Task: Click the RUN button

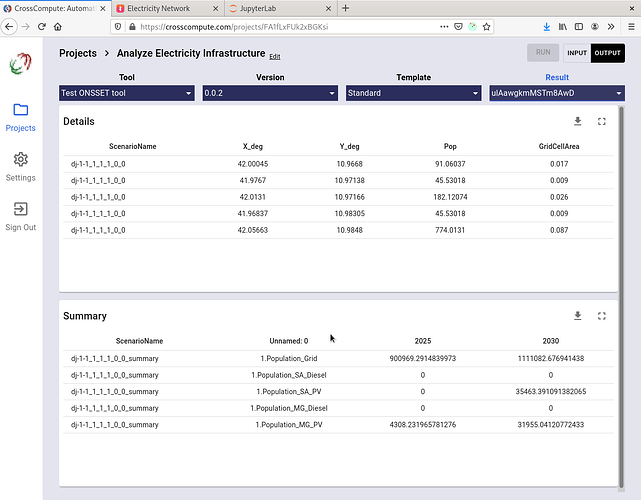Action: pos(543,53)
